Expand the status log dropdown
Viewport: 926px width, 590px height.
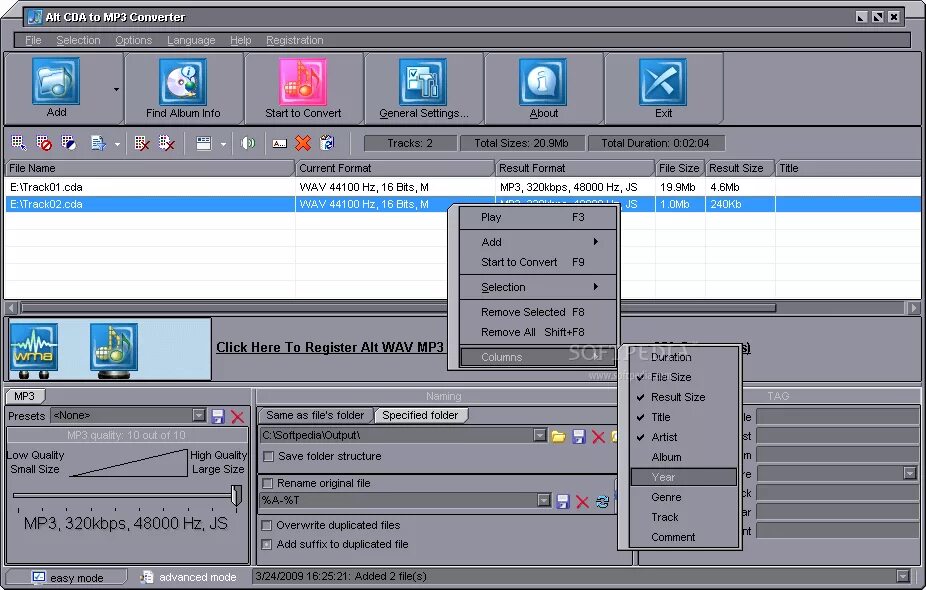pyautogui.click(x=902, y=576)
